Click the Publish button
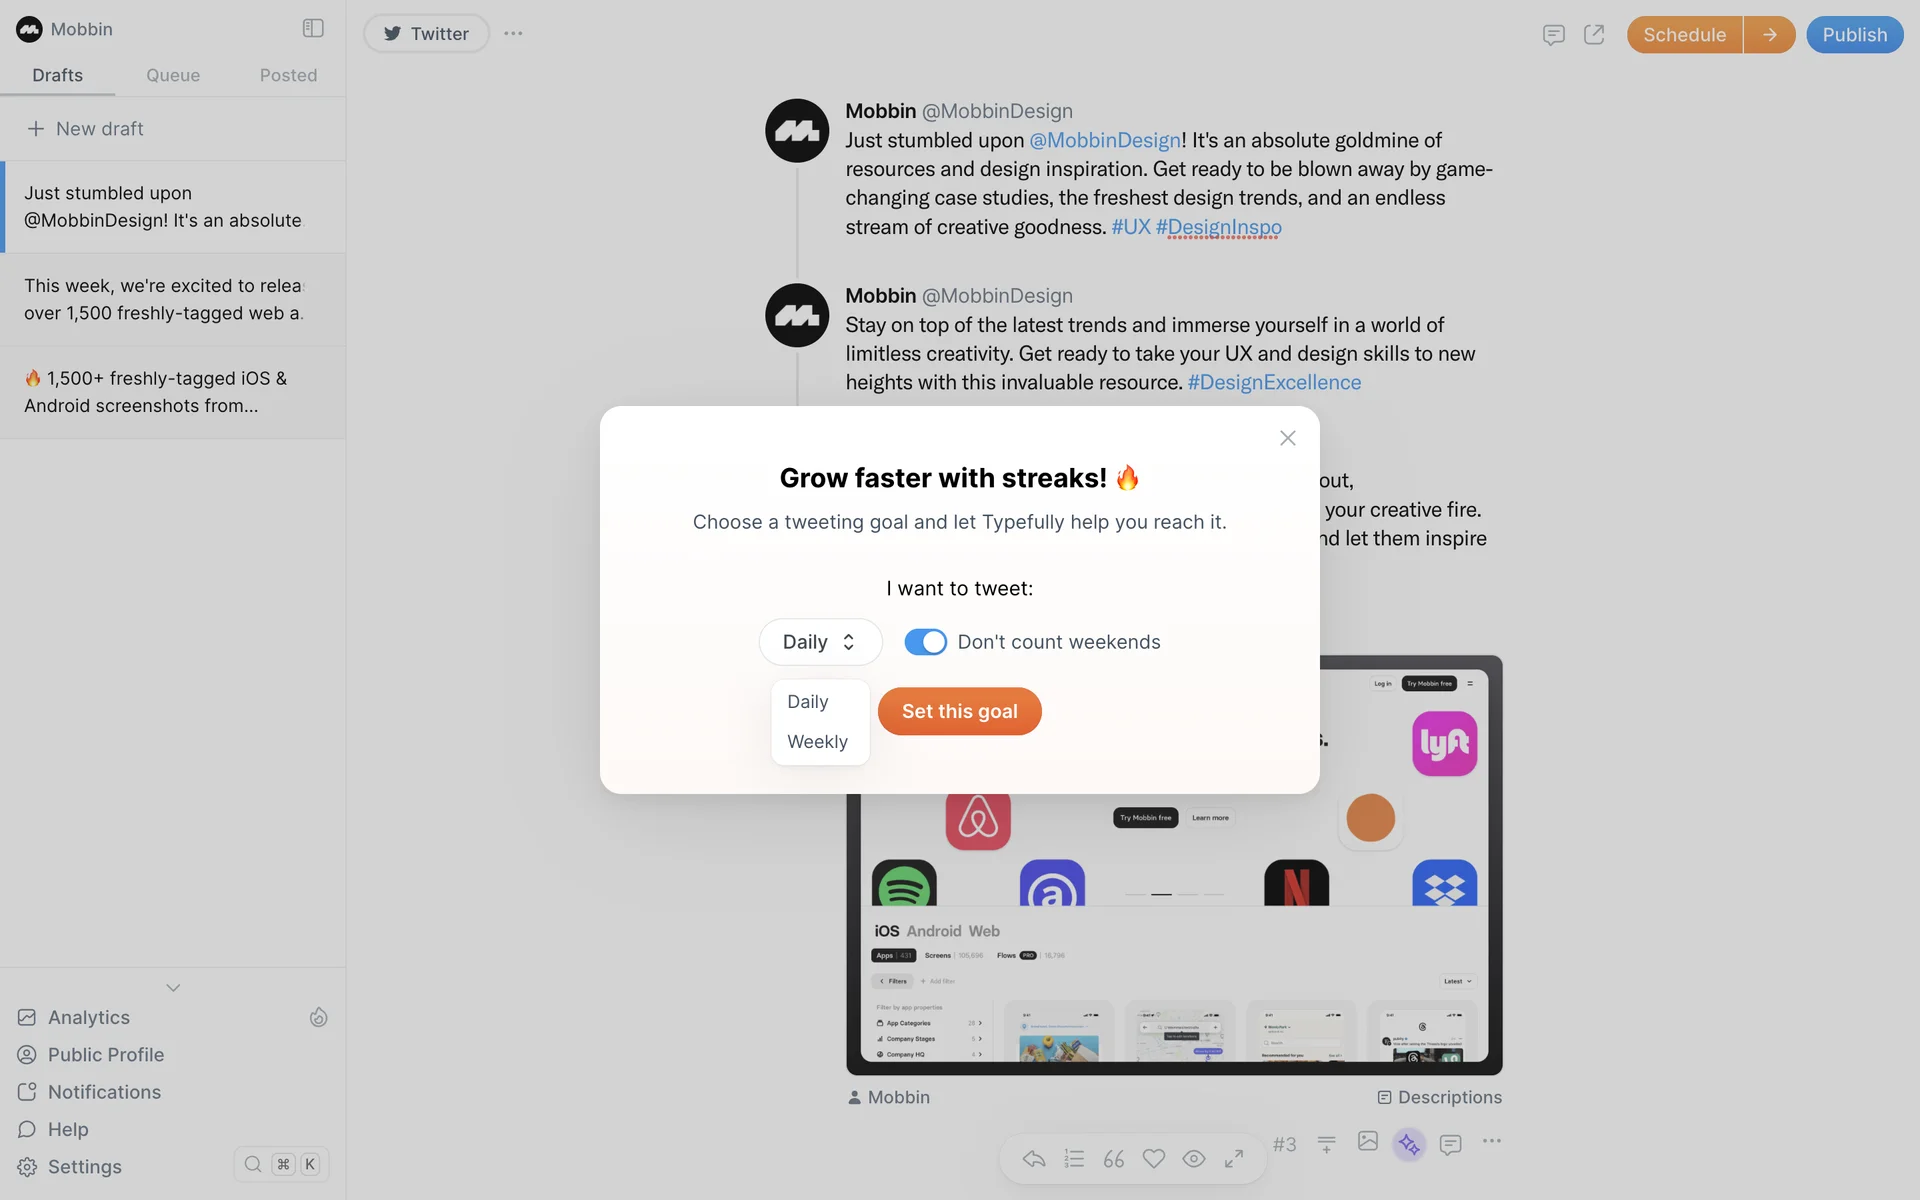Image resolution: width=1920 pixels, height=1200 pixels. pos(1854,35)
